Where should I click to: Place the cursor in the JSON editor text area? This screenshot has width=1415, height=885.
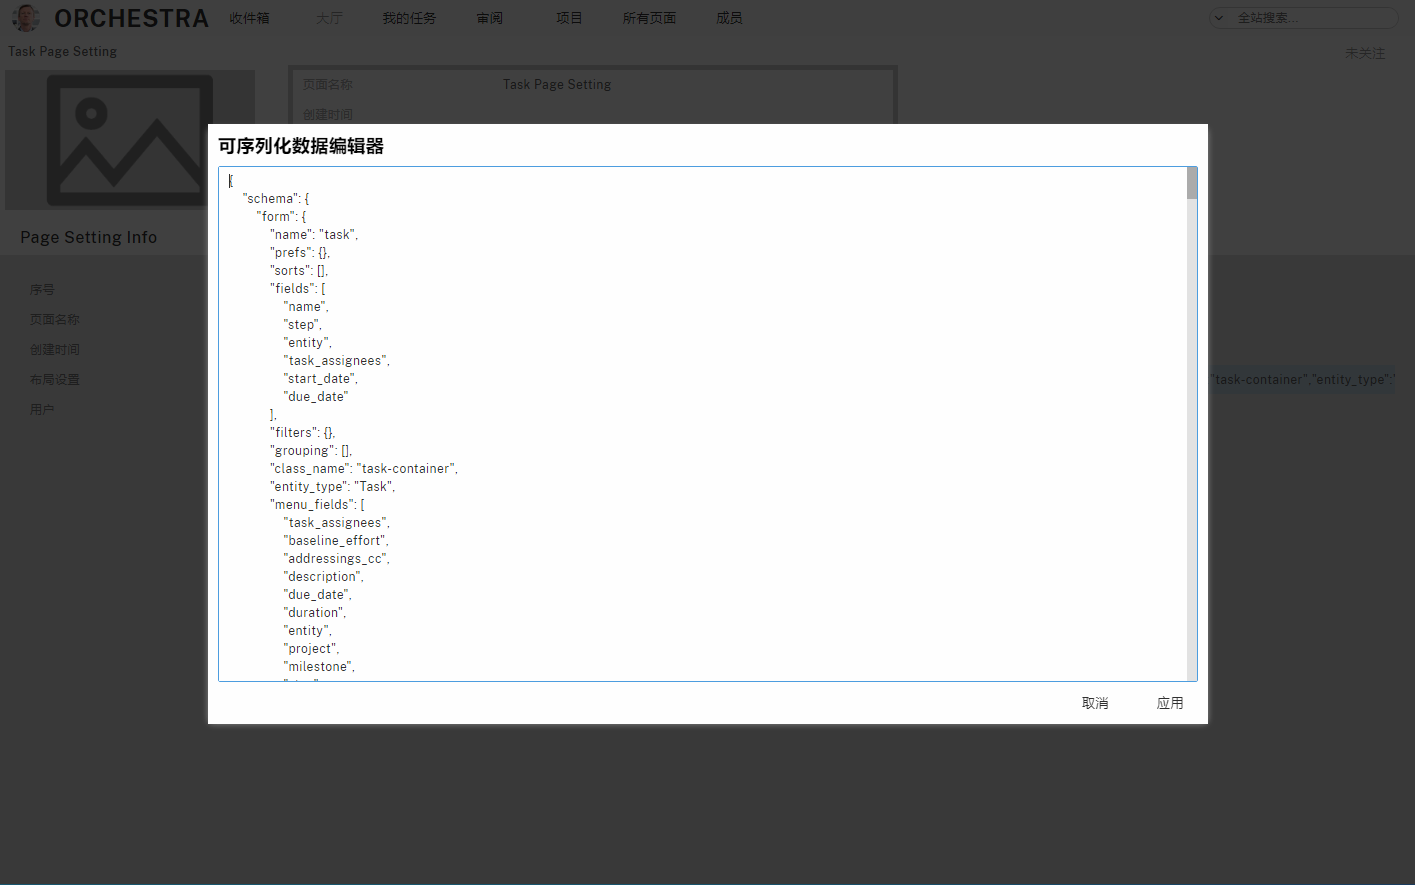[x=702, y=424]
